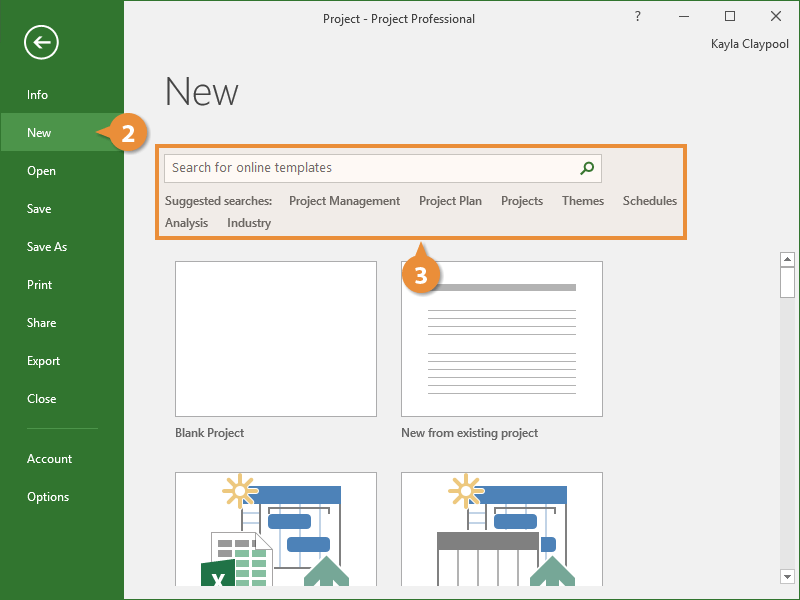Click the scrollbar down arrow
Image resolution: width=800 pixels, height=600 pixels.
click(787, 575)
